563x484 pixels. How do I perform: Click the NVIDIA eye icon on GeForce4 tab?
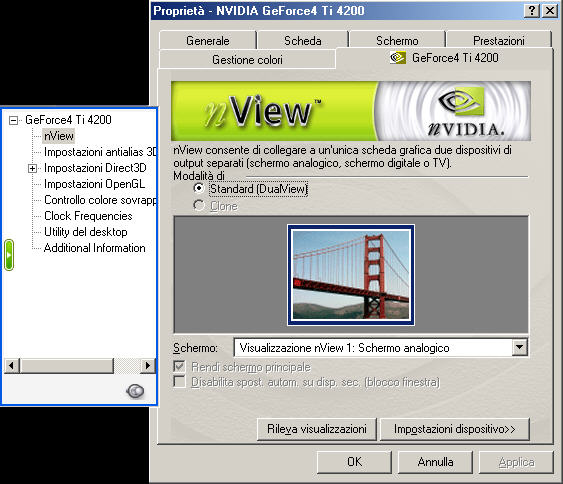[397, 58]
